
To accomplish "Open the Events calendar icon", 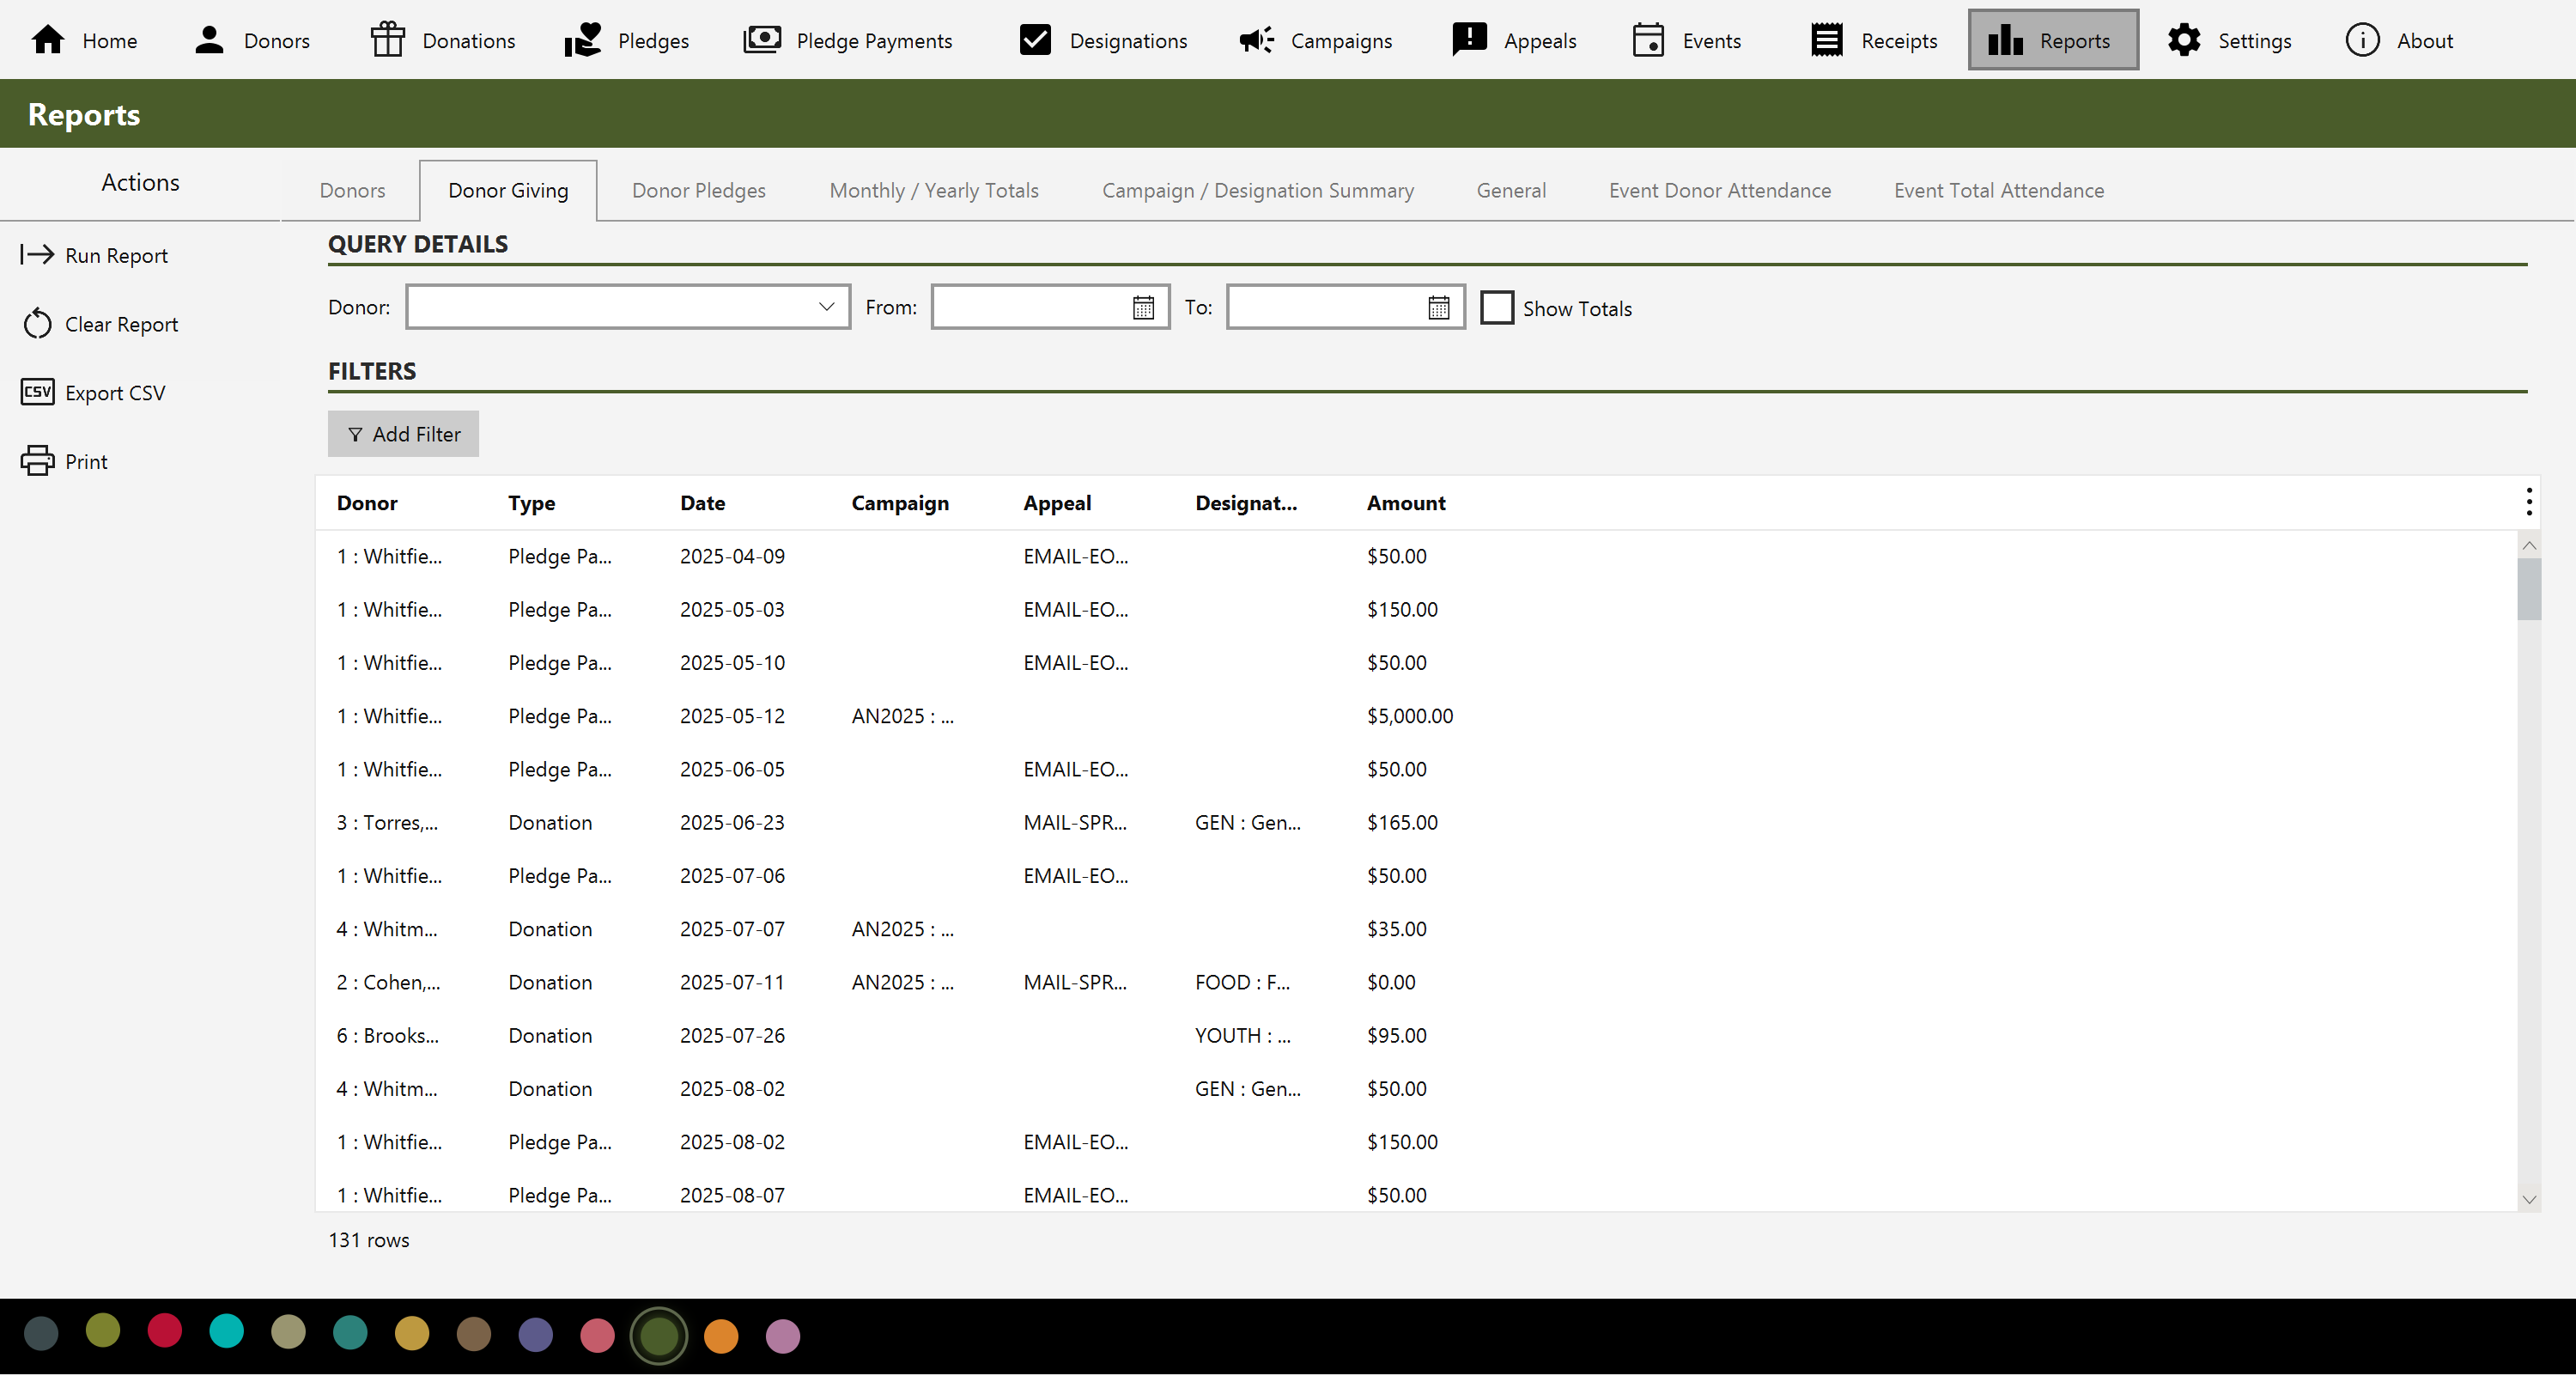I will (x=1648, y=40).
